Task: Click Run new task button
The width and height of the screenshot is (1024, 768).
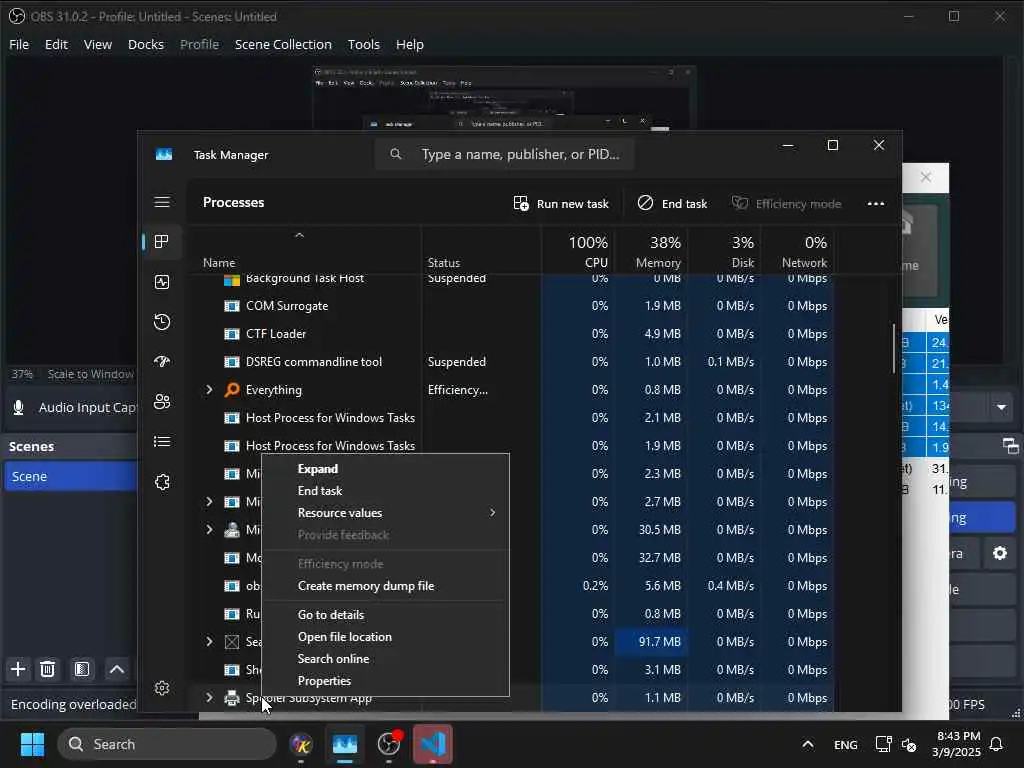Action: pos(561,204)
